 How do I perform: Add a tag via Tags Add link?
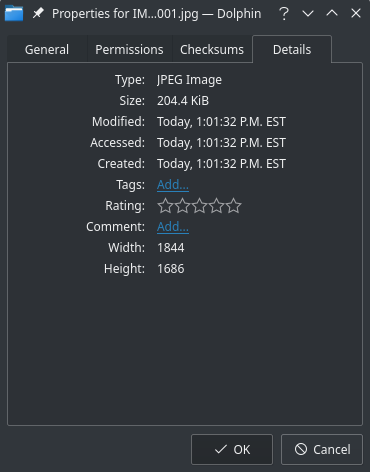pos(173,185)
